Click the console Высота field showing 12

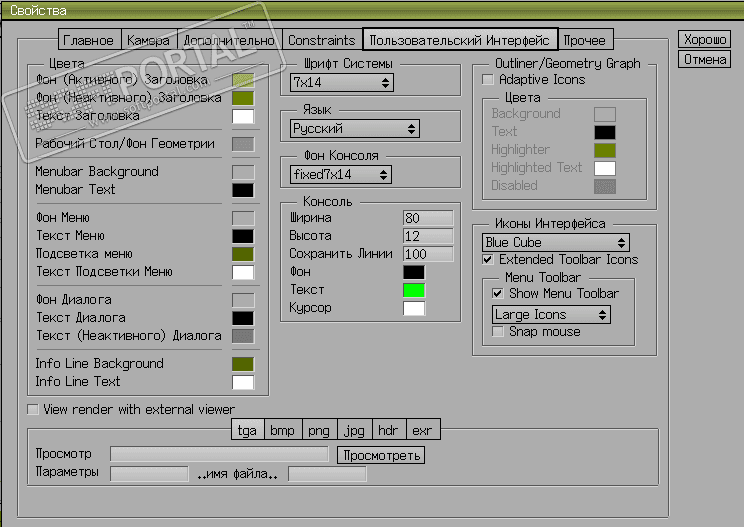pos(428,236)
